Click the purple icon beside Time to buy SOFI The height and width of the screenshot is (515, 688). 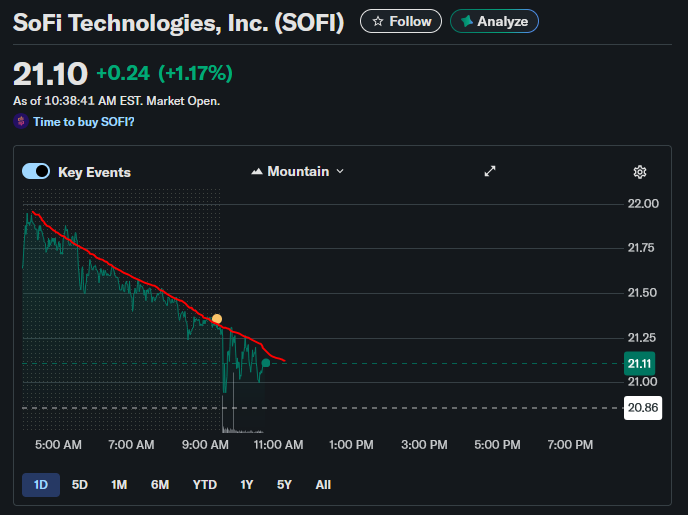[21, 122]
